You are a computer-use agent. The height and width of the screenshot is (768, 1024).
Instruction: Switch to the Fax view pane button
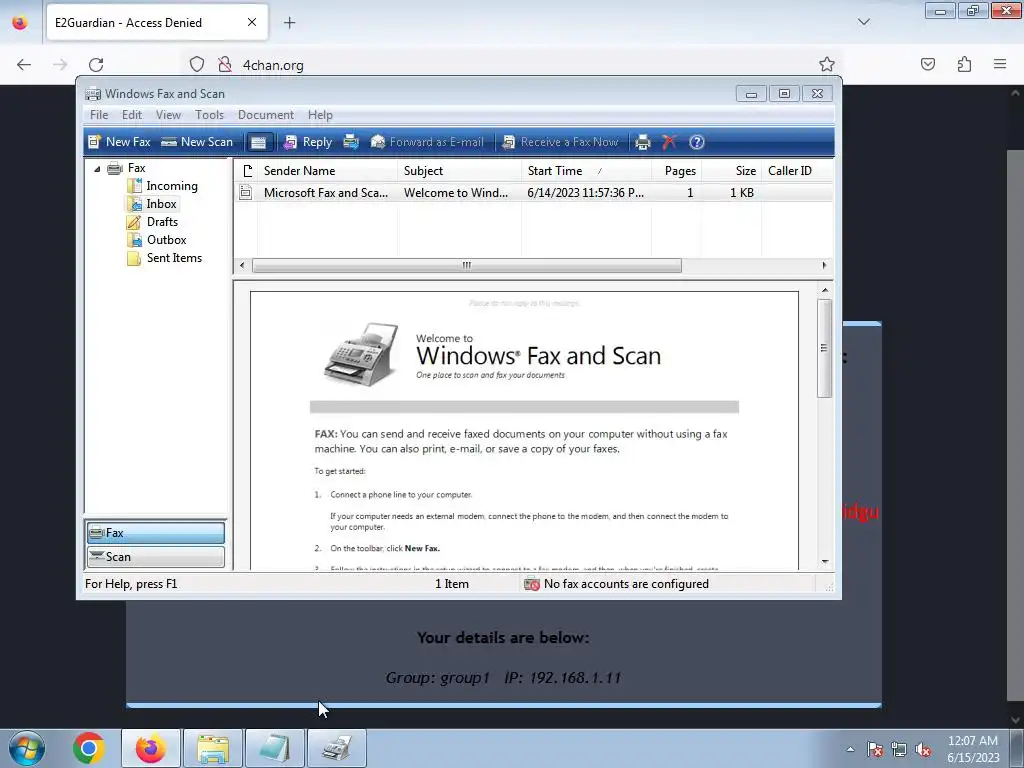click(155, 533)
